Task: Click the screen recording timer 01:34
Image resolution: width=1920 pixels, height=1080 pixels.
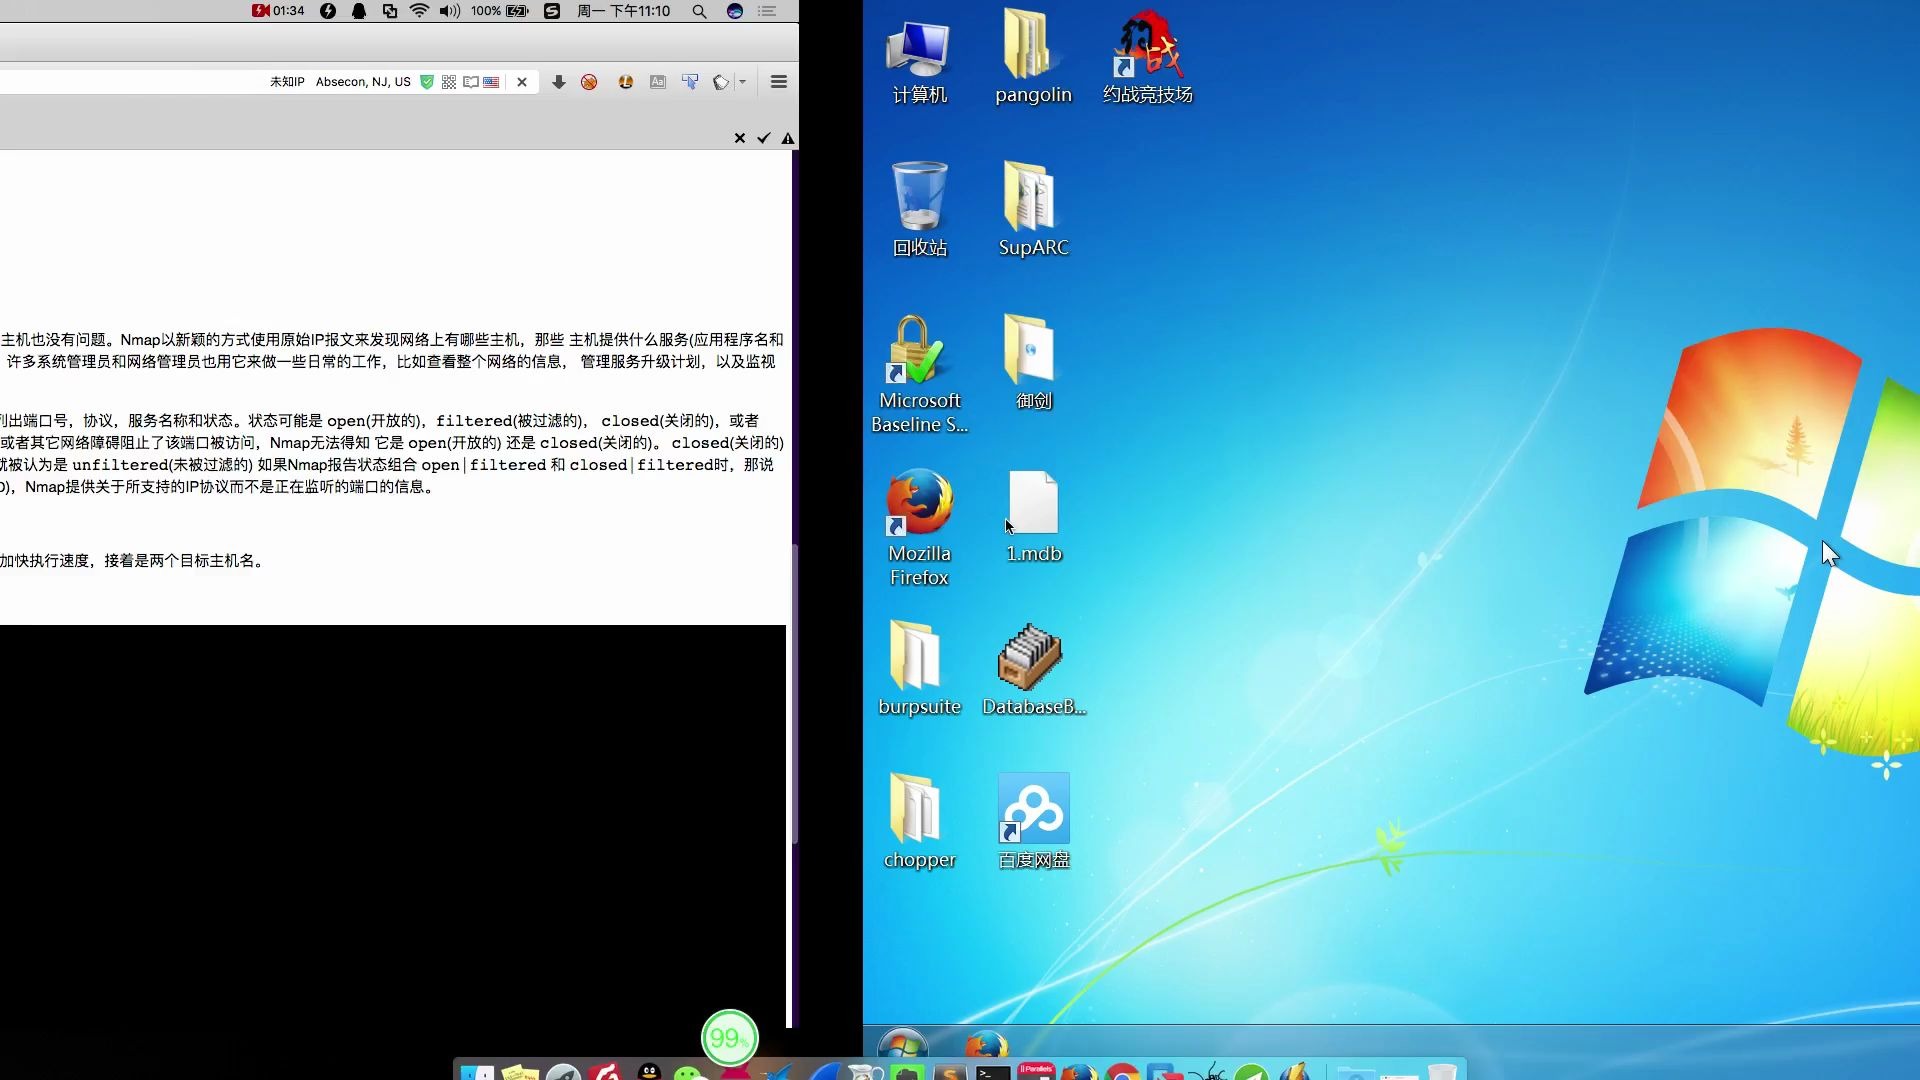Action: (279, 11)
